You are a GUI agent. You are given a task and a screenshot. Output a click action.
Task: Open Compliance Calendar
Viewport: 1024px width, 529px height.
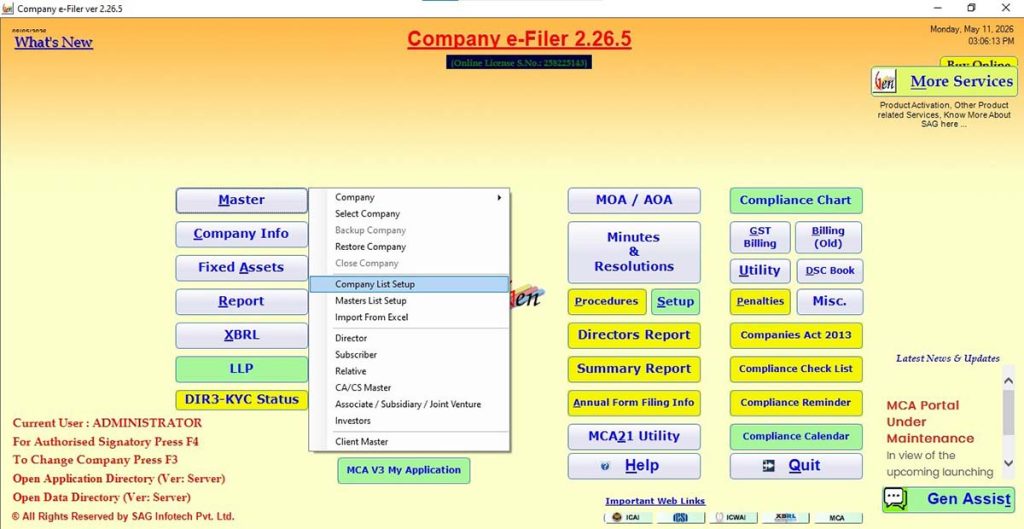coord(796,436)
